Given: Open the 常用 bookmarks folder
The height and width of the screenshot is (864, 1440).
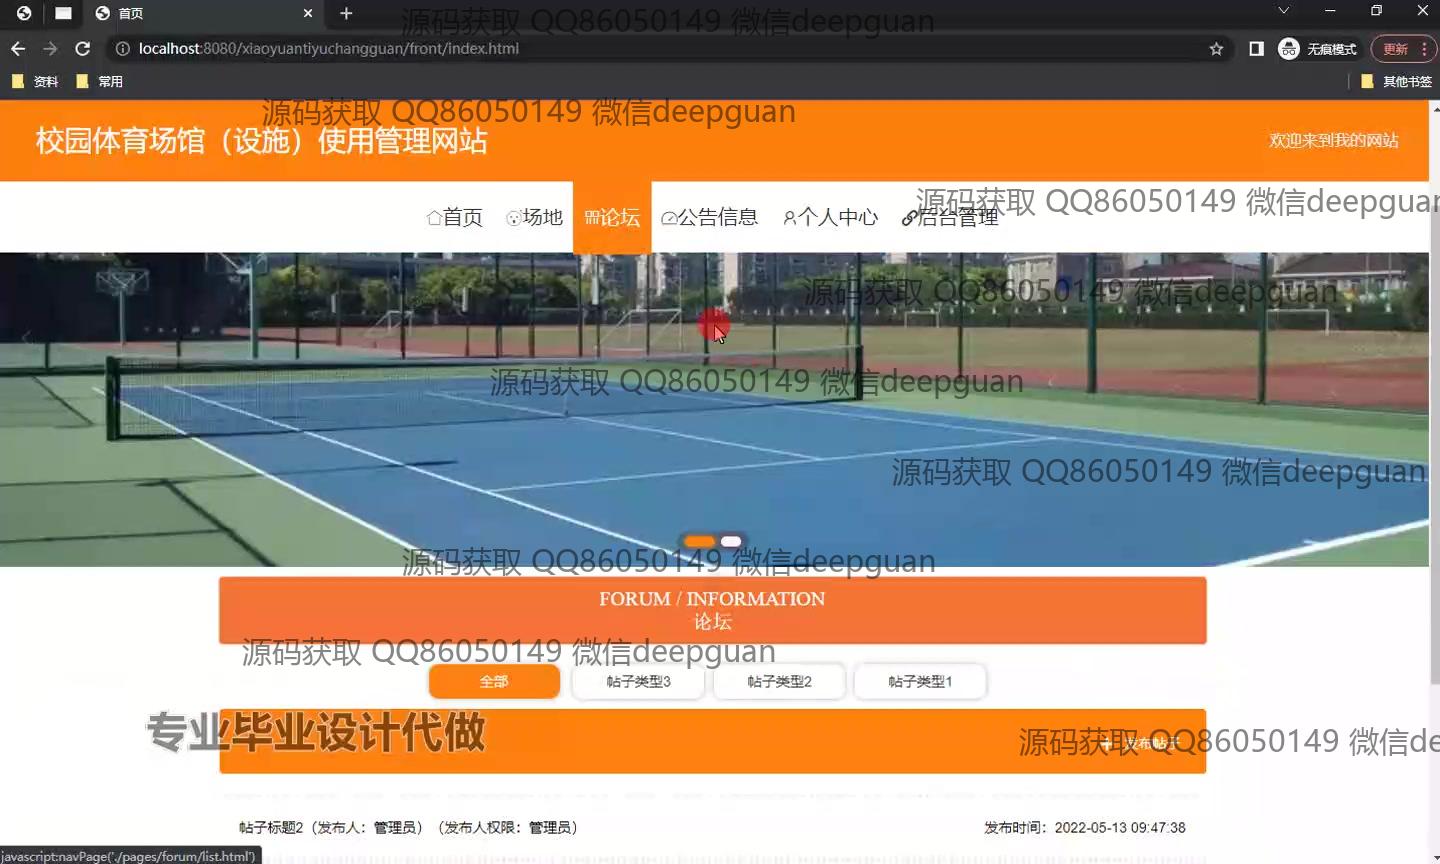Looking at the screenshot, I should pos(100,81).
